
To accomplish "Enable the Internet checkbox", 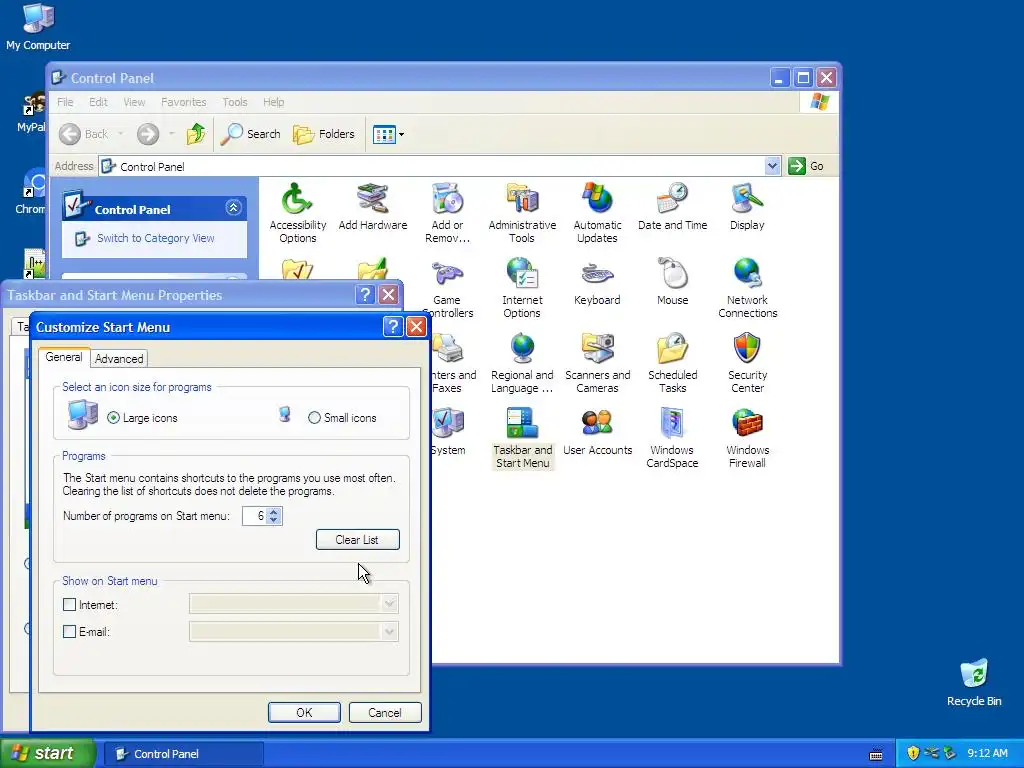I will click(69, 605).
